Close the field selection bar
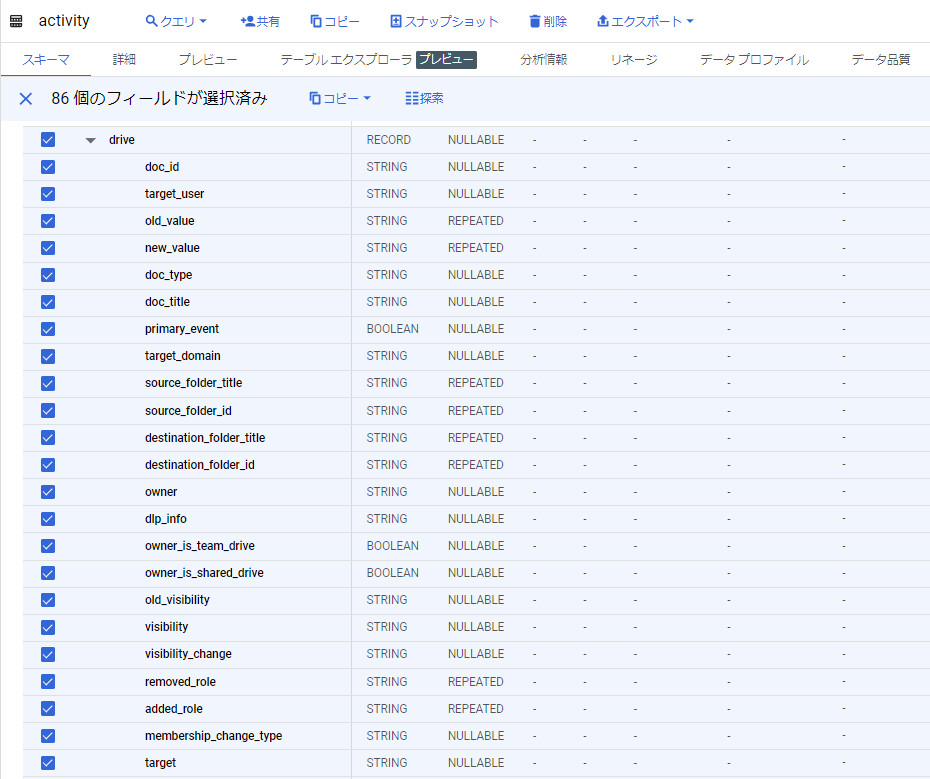 tap(26, 98)
